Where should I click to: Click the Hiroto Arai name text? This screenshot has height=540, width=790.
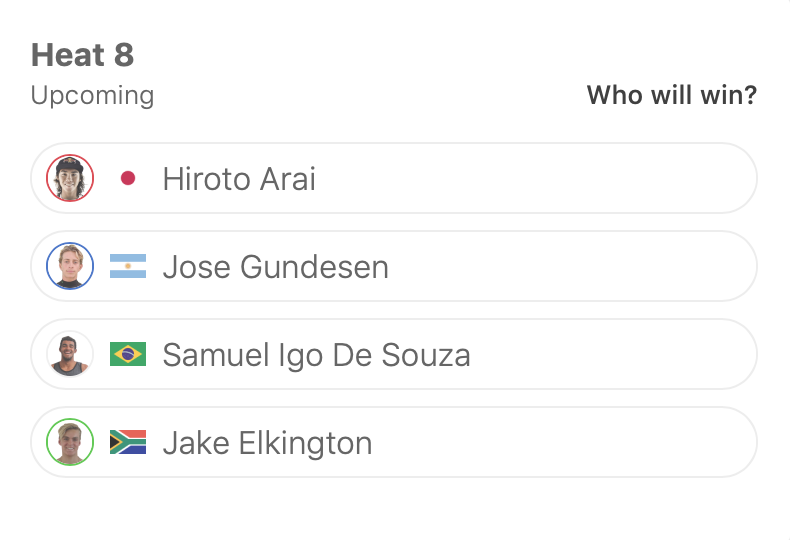pos(239,179)
